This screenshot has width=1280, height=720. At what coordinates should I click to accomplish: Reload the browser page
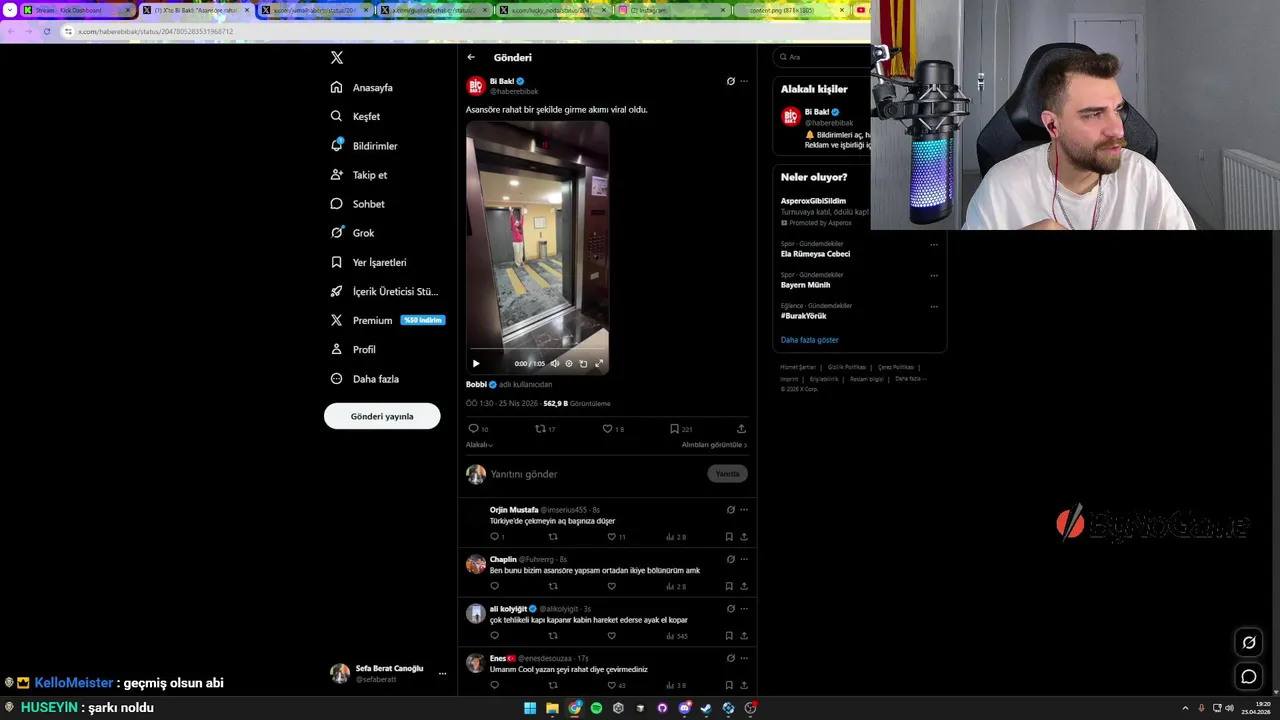46,31
